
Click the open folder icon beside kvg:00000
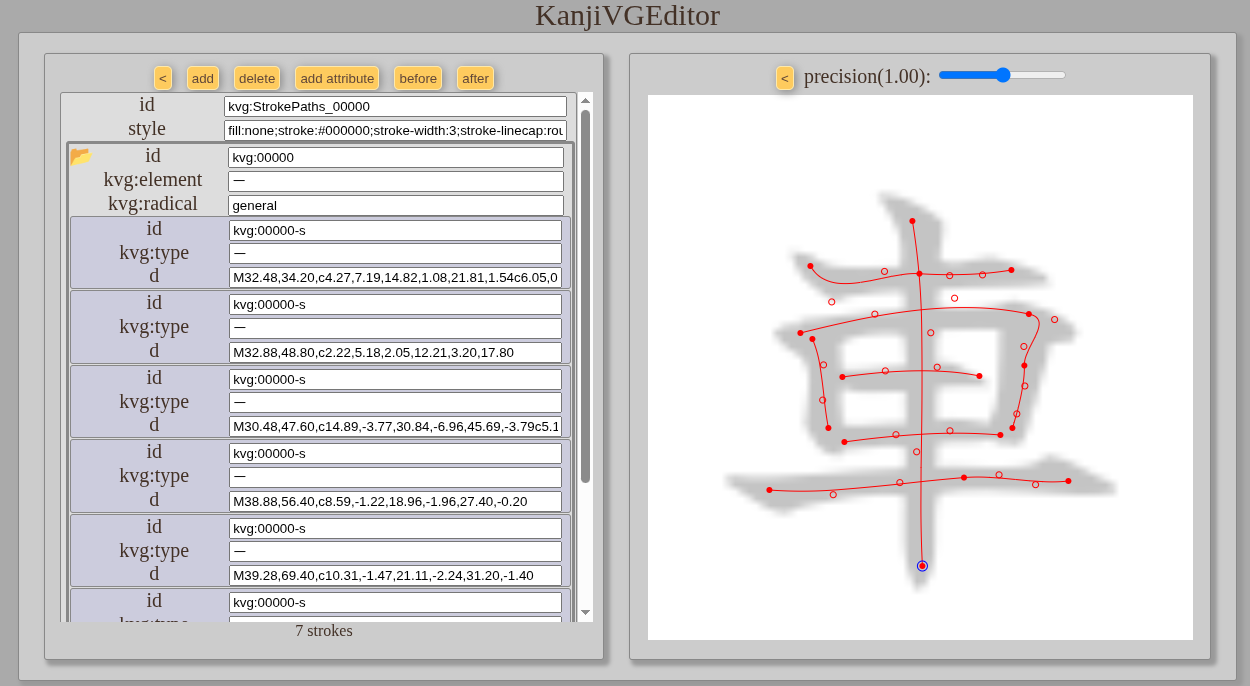tap(80, 156)
